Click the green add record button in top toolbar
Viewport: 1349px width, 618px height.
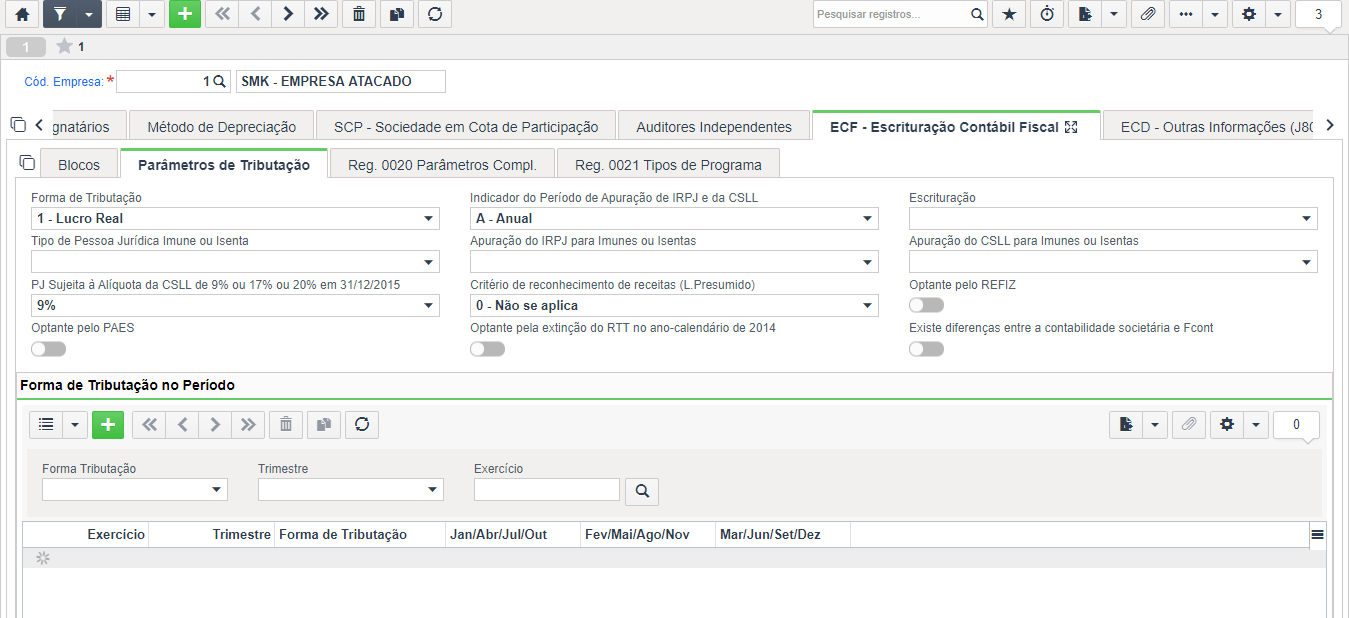[185, 14]
